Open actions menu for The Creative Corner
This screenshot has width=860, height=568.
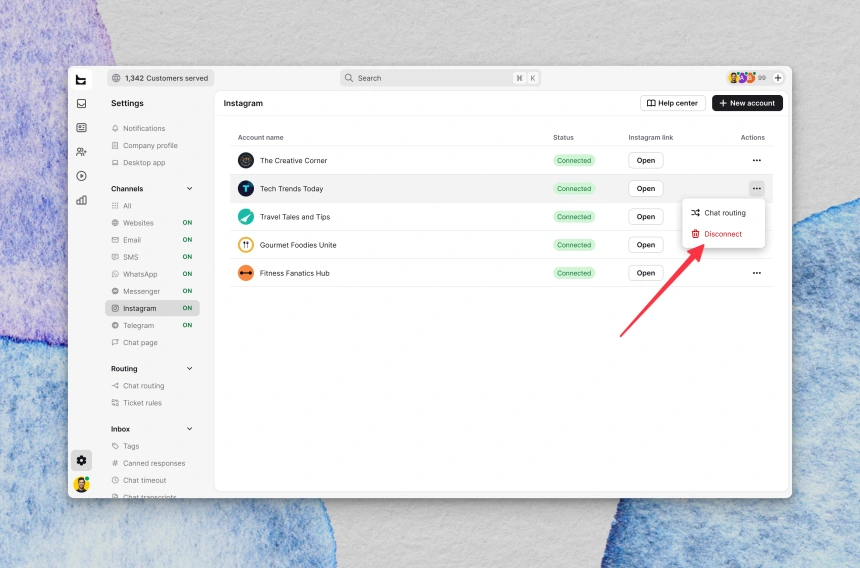(x=757, y=161)
